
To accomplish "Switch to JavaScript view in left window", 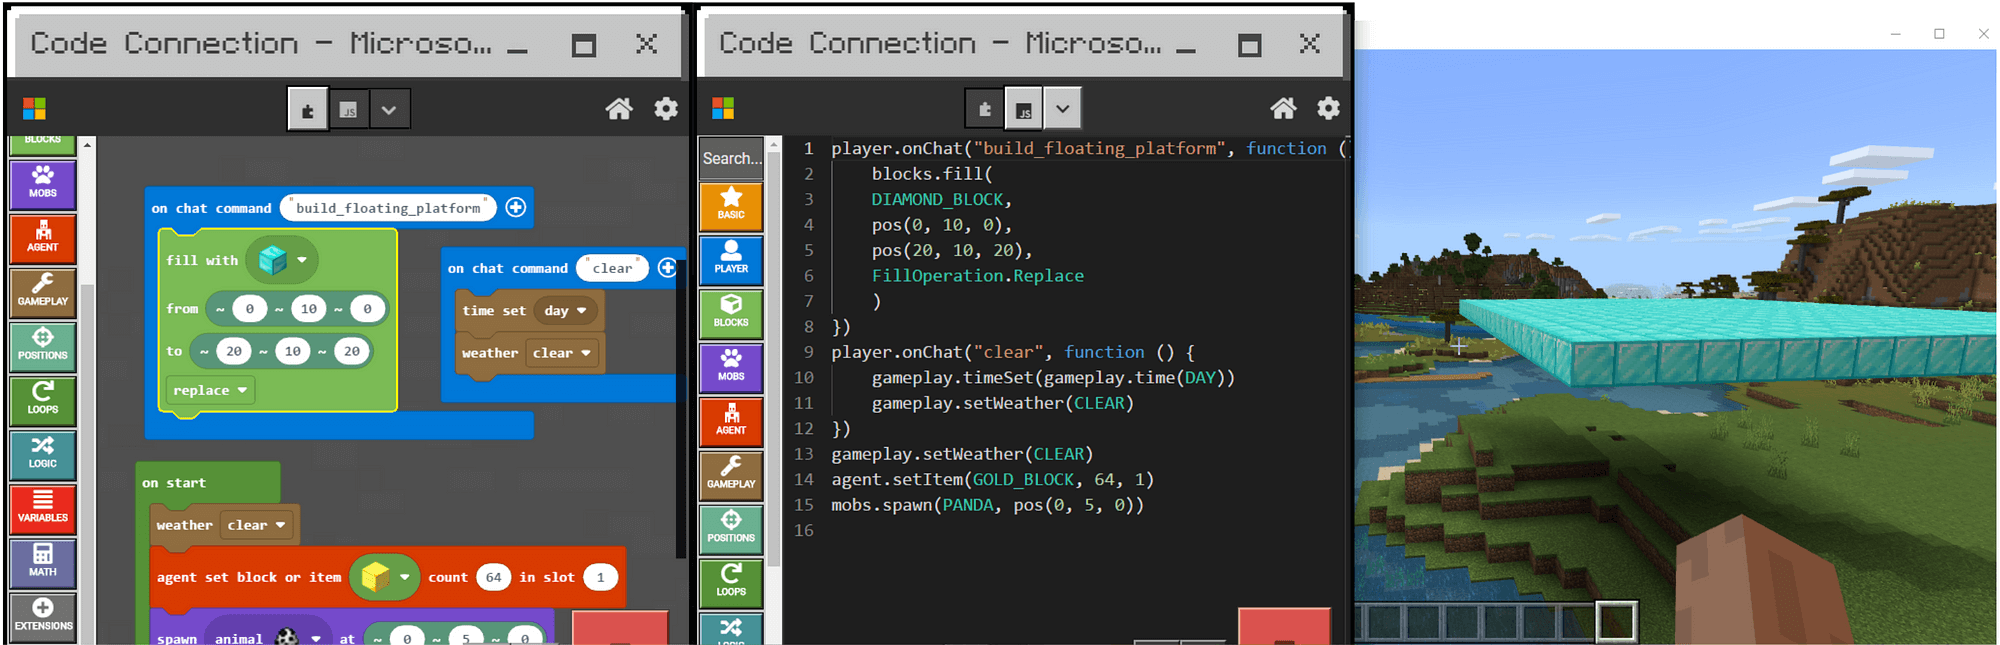I will tap(348, 109).
